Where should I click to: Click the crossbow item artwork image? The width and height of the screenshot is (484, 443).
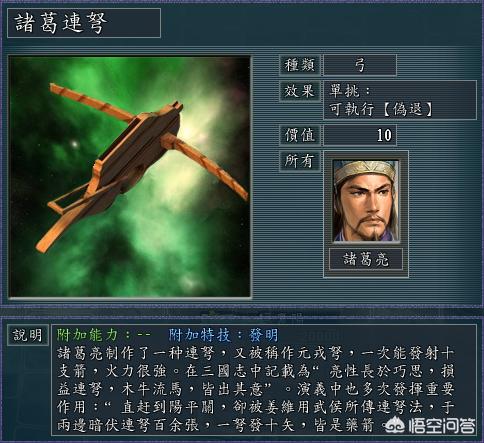pos(130,176)
